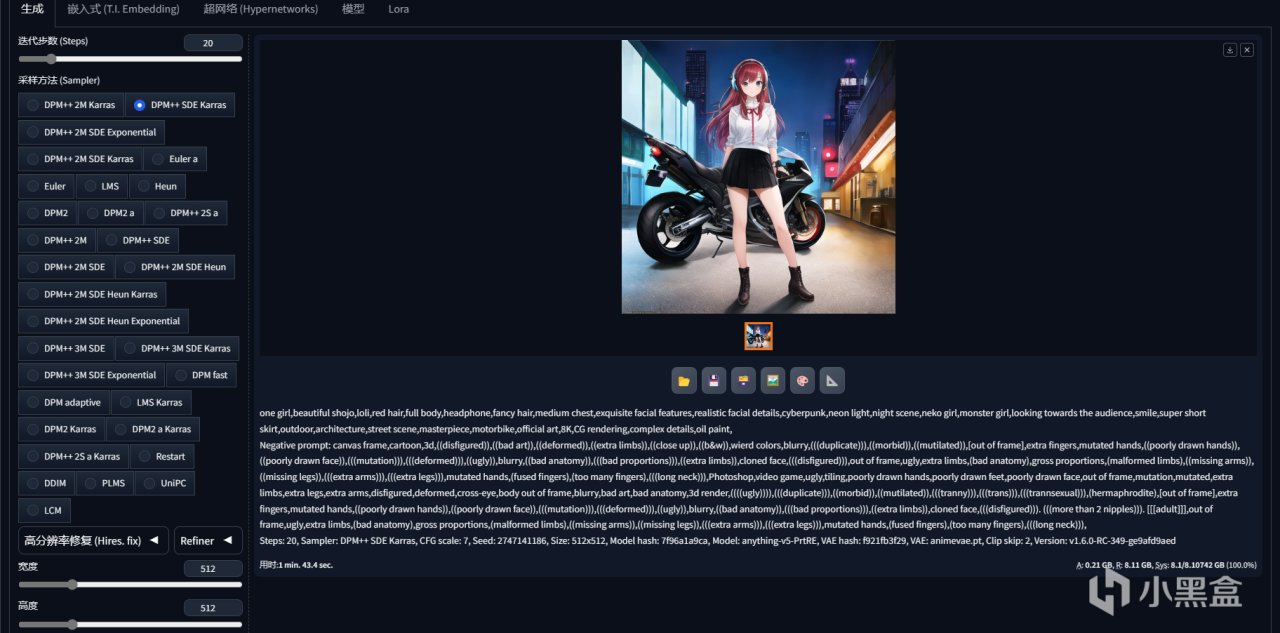Open the images output folder icon
The height and width of the screenshot is (633, 1280).
coord(684,380)
